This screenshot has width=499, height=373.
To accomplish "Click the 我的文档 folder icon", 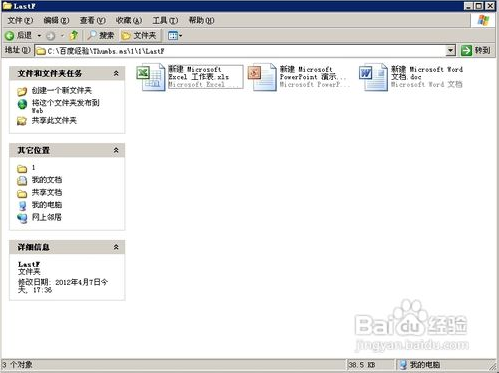I will tap(22, 181).
